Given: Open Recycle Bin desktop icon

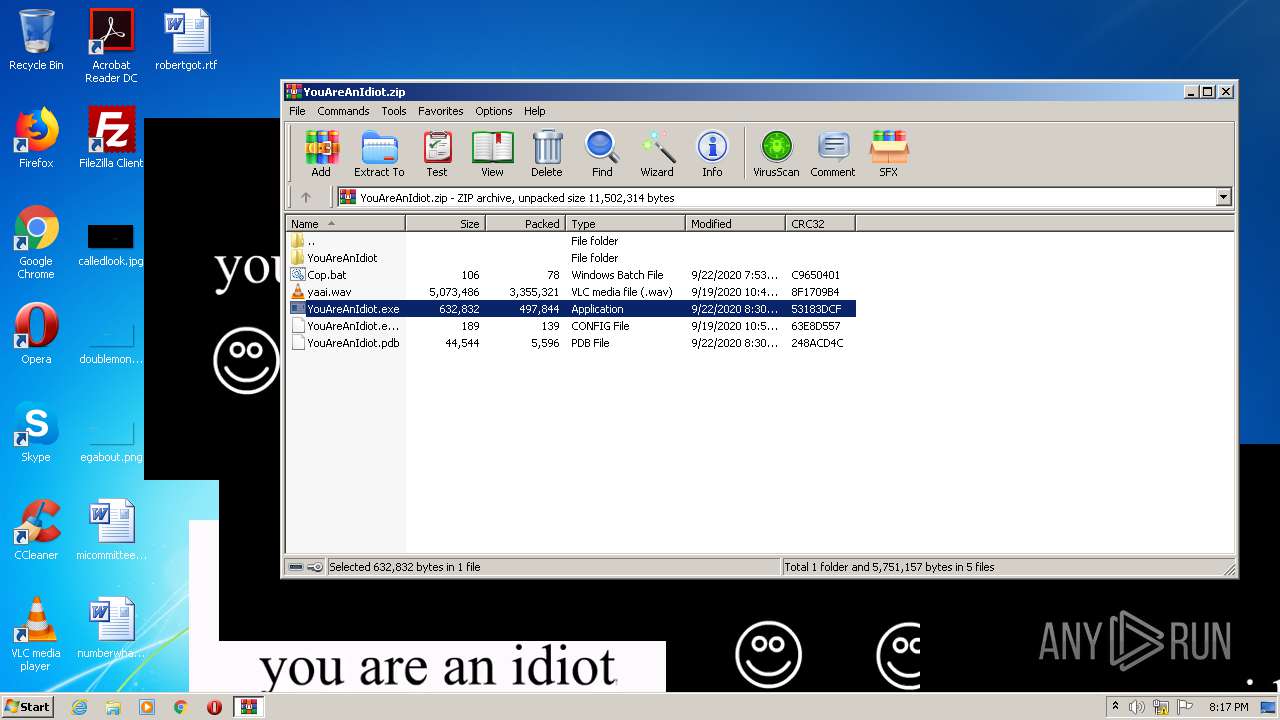Looking at the screenshot, I should 36,40.
